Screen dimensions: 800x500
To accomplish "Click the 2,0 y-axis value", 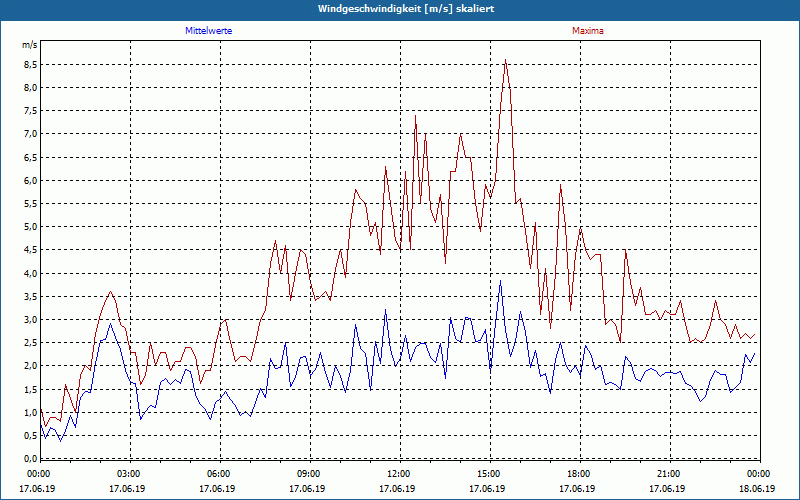I will coord(31,366).
